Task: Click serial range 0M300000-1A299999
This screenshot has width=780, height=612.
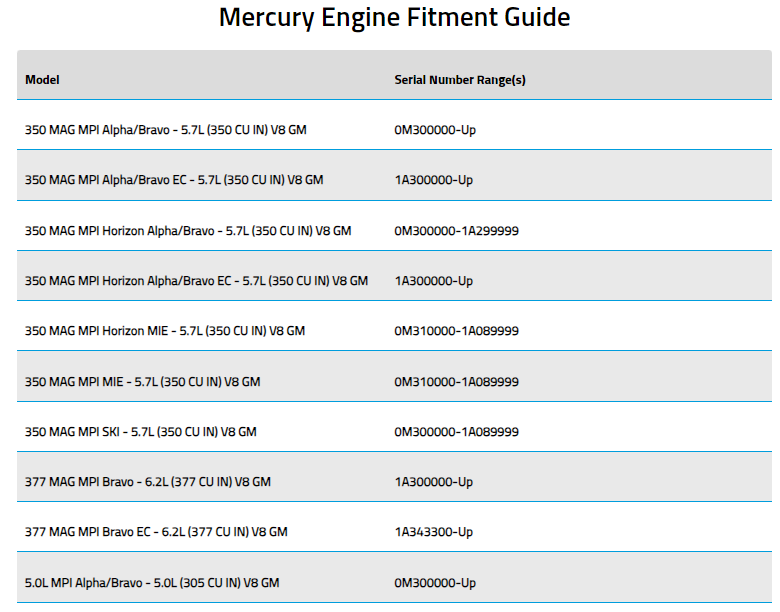Action: [457, 231]
